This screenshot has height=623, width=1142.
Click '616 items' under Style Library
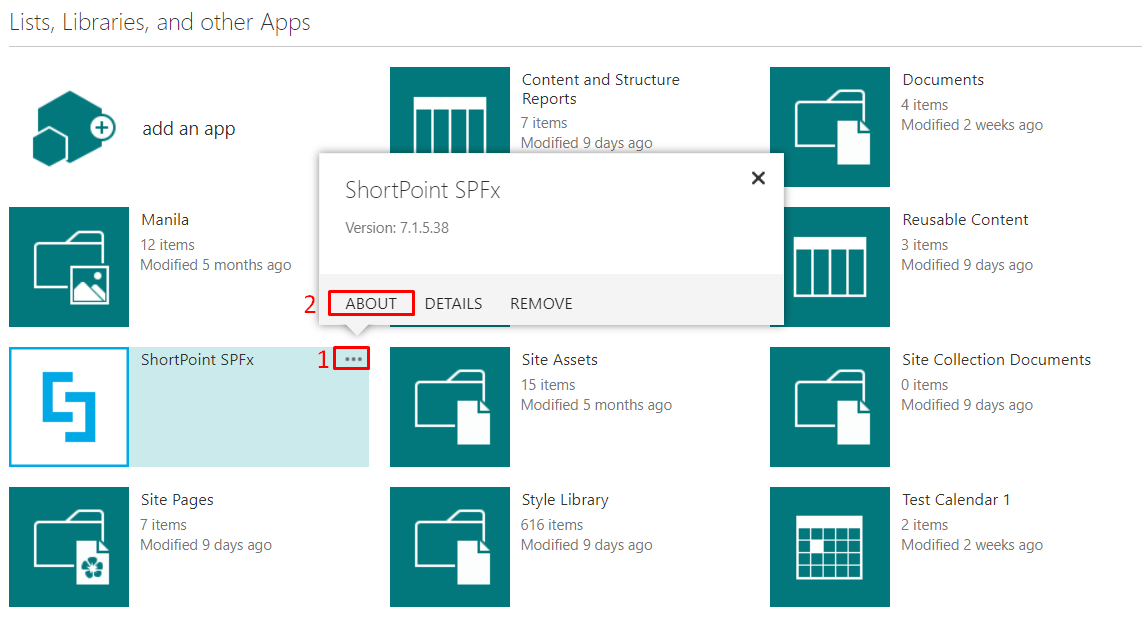552,525
